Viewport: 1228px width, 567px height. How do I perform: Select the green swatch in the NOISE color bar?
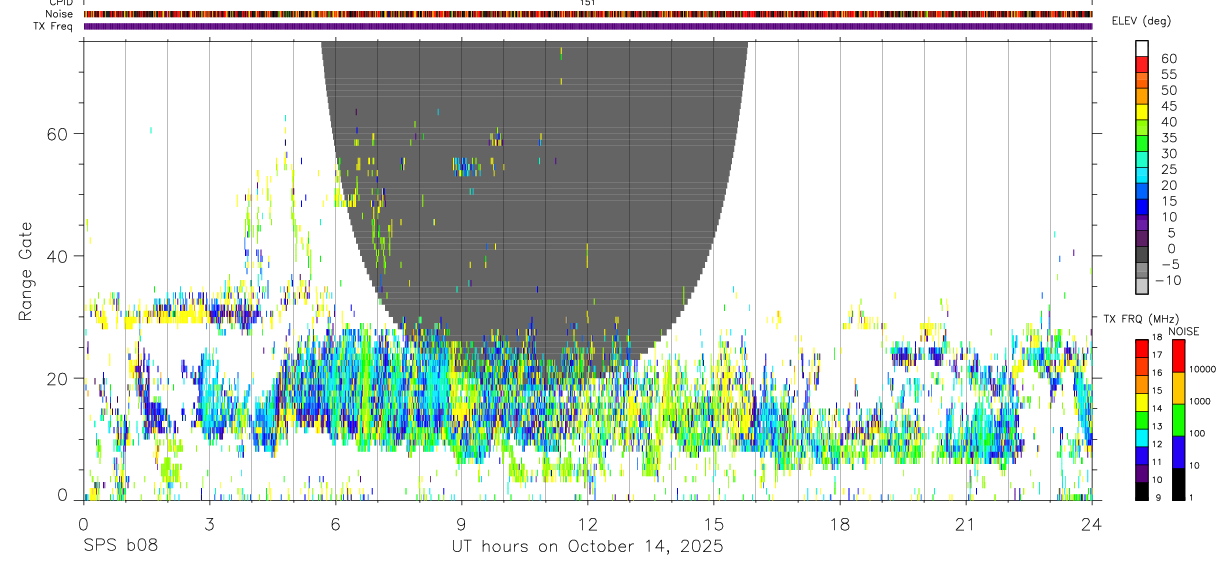(x=1178, y=419)
